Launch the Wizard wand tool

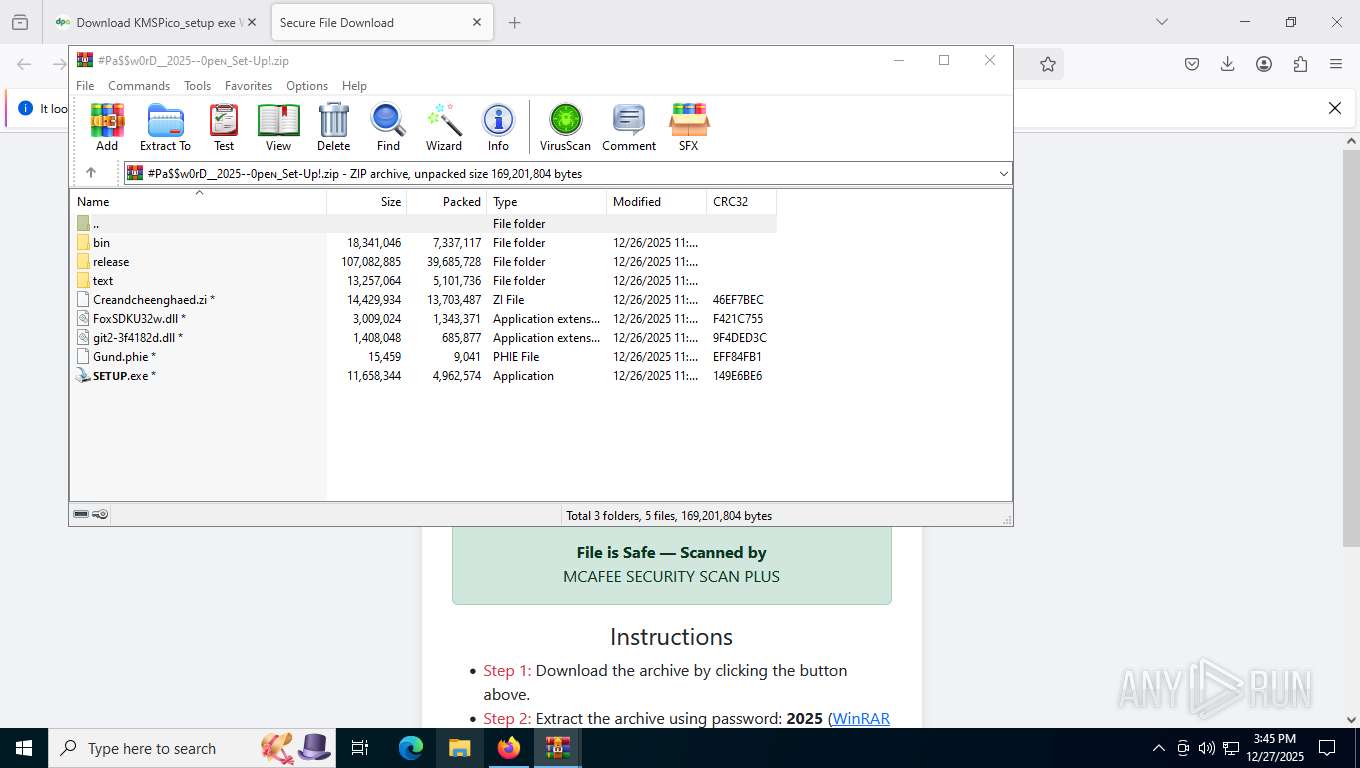[x=444, y=127]
